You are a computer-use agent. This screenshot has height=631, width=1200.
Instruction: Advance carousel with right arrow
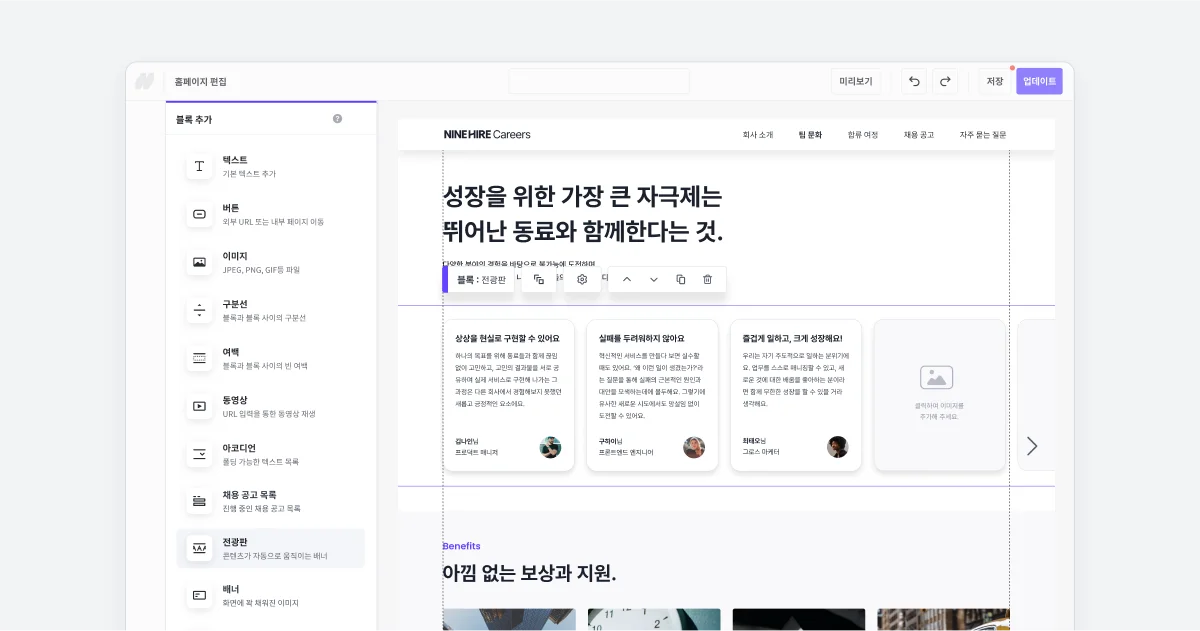click(1032, 446)
